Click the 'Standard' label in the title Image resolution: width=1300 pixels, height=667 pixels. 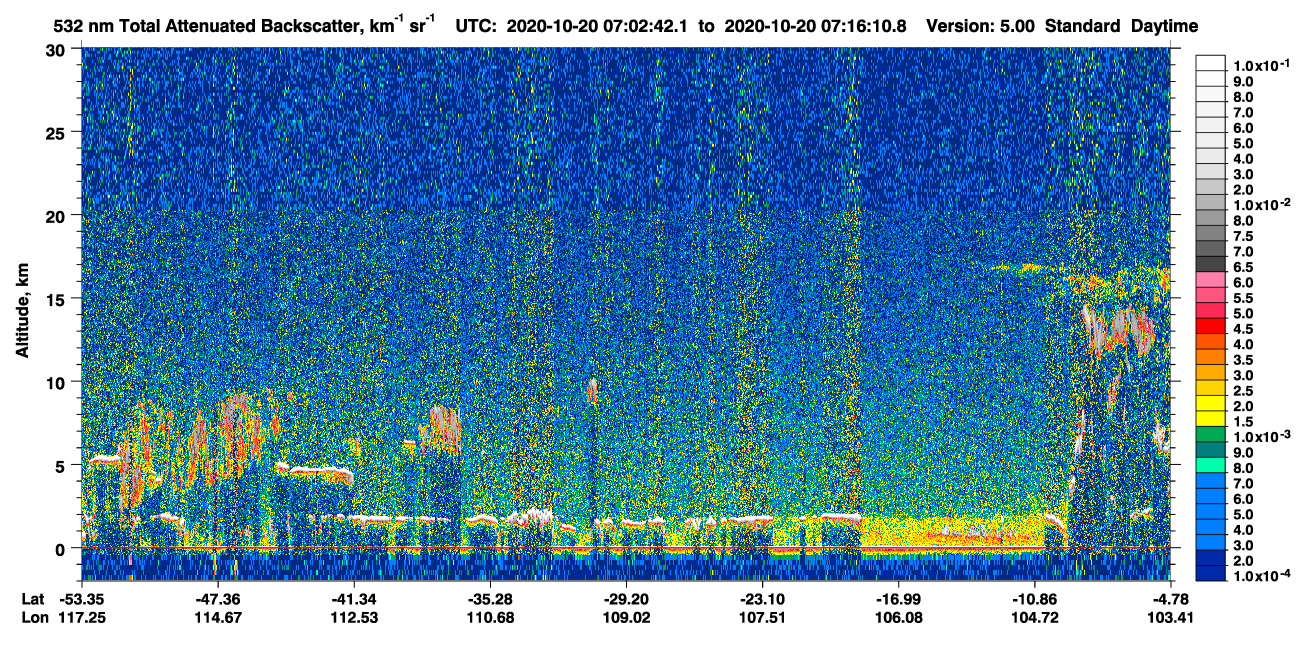(x=1083, y=26)
